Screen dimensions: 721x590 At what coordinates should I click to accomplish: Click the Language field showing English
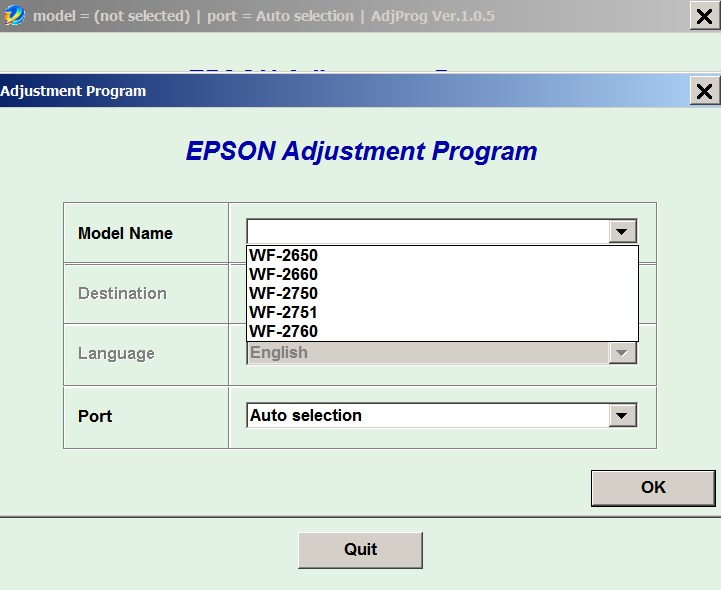tap(427, 353)
